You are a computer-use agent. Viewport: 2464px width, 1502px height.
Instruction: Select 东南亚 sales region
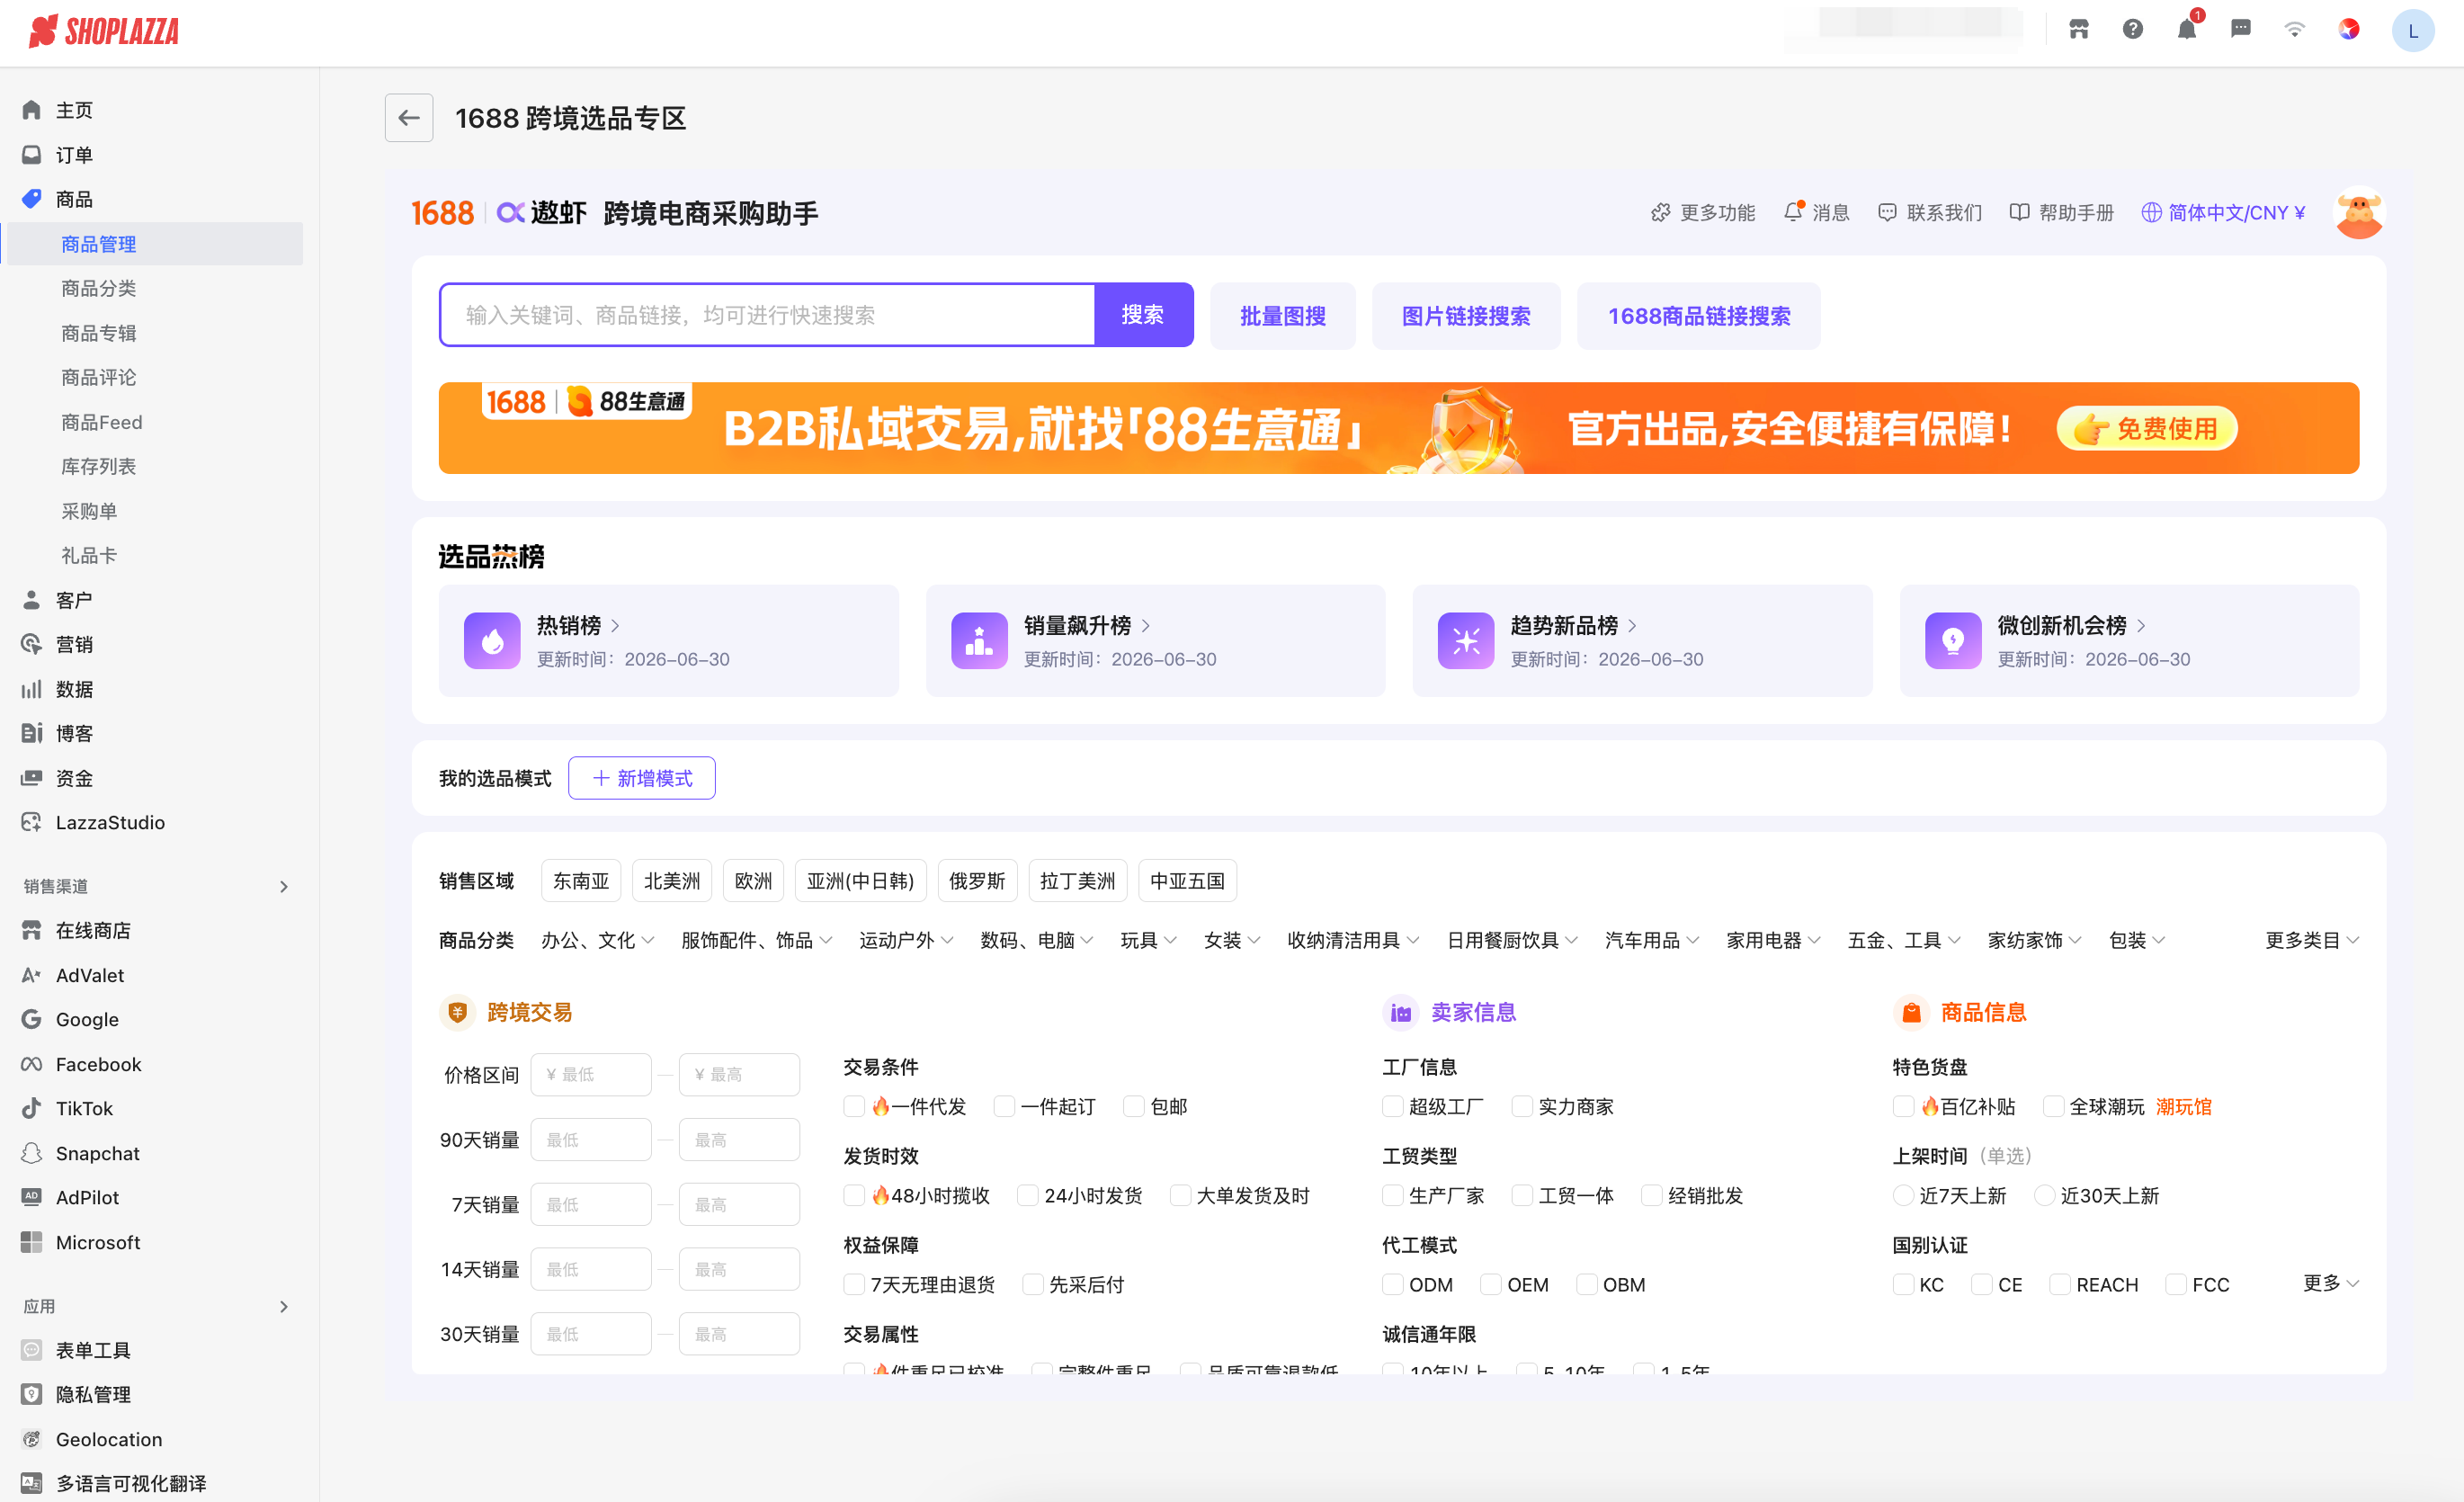[580, 880]
